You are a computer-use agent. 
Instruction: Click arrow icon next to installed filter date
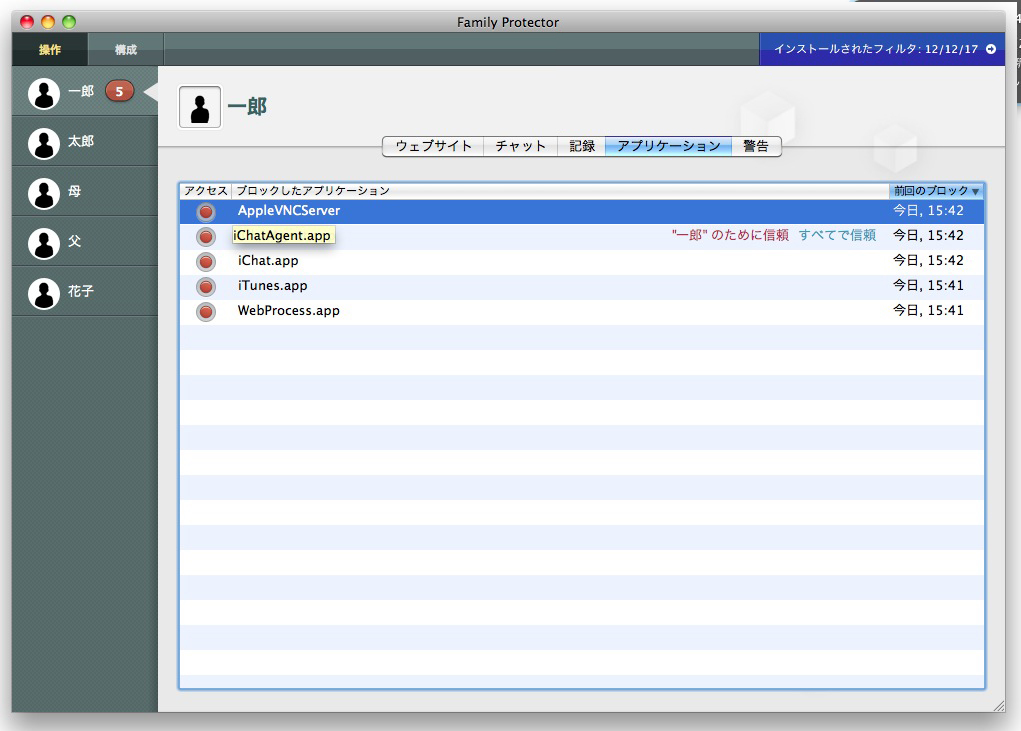(x=991, y=49)
